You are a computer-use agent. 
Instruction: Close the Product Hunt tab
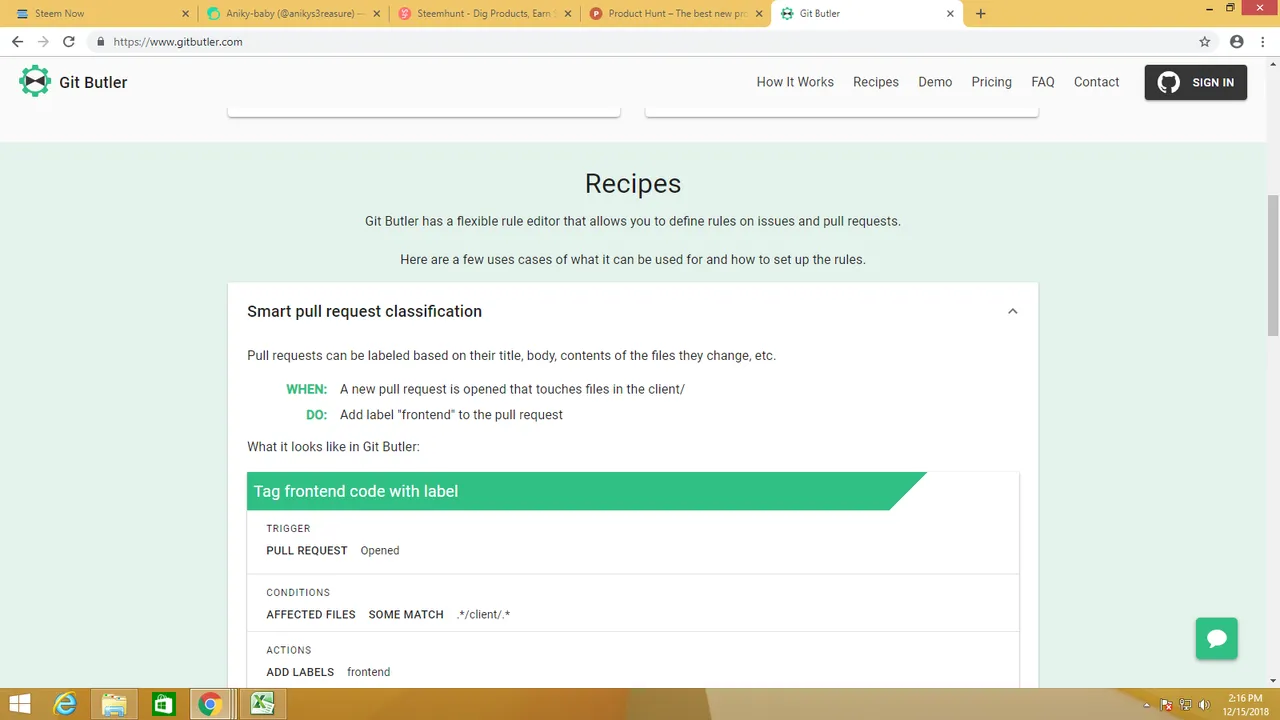(x=759, y=14)
